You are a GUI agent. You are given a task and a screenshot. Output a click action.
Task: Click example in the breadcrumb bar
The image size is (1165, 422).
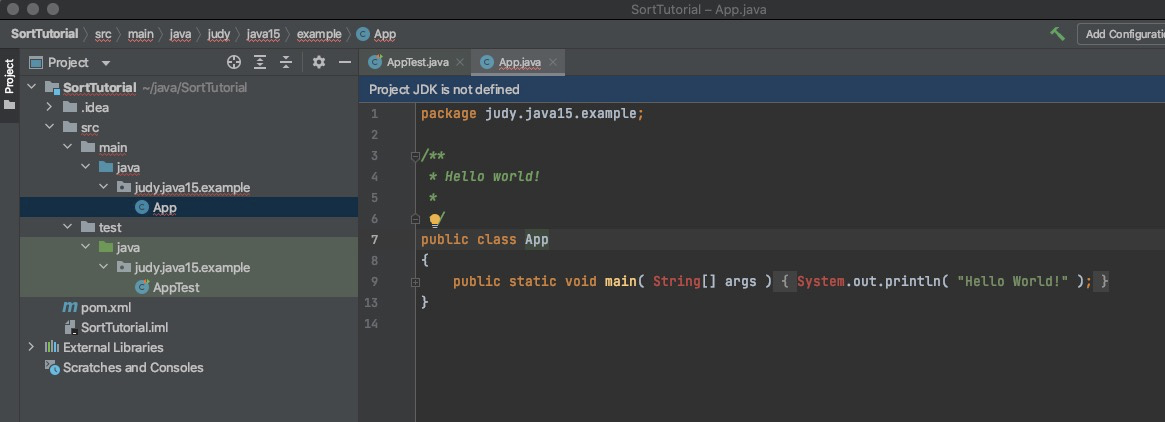tap(319, 34)
